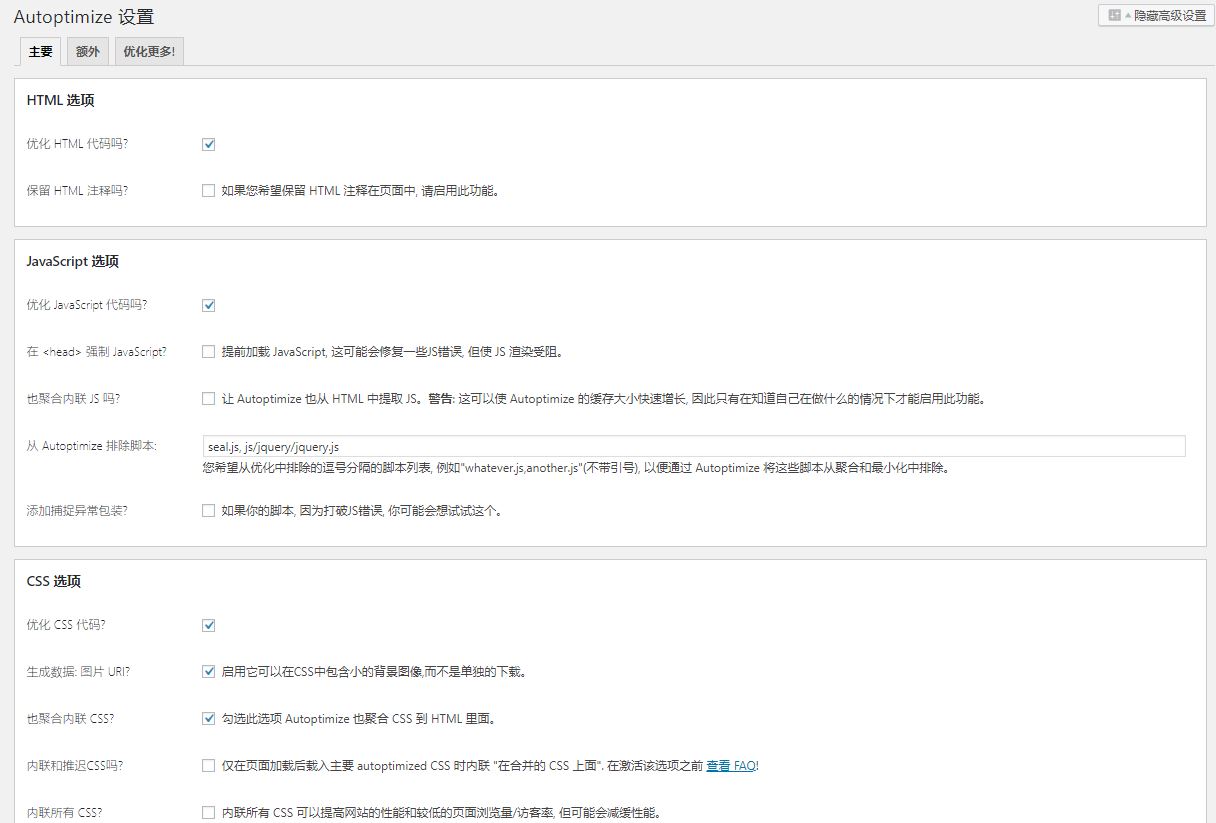Click the icon on the 隐藏高级设置 button

click(x=1113, y=15)
